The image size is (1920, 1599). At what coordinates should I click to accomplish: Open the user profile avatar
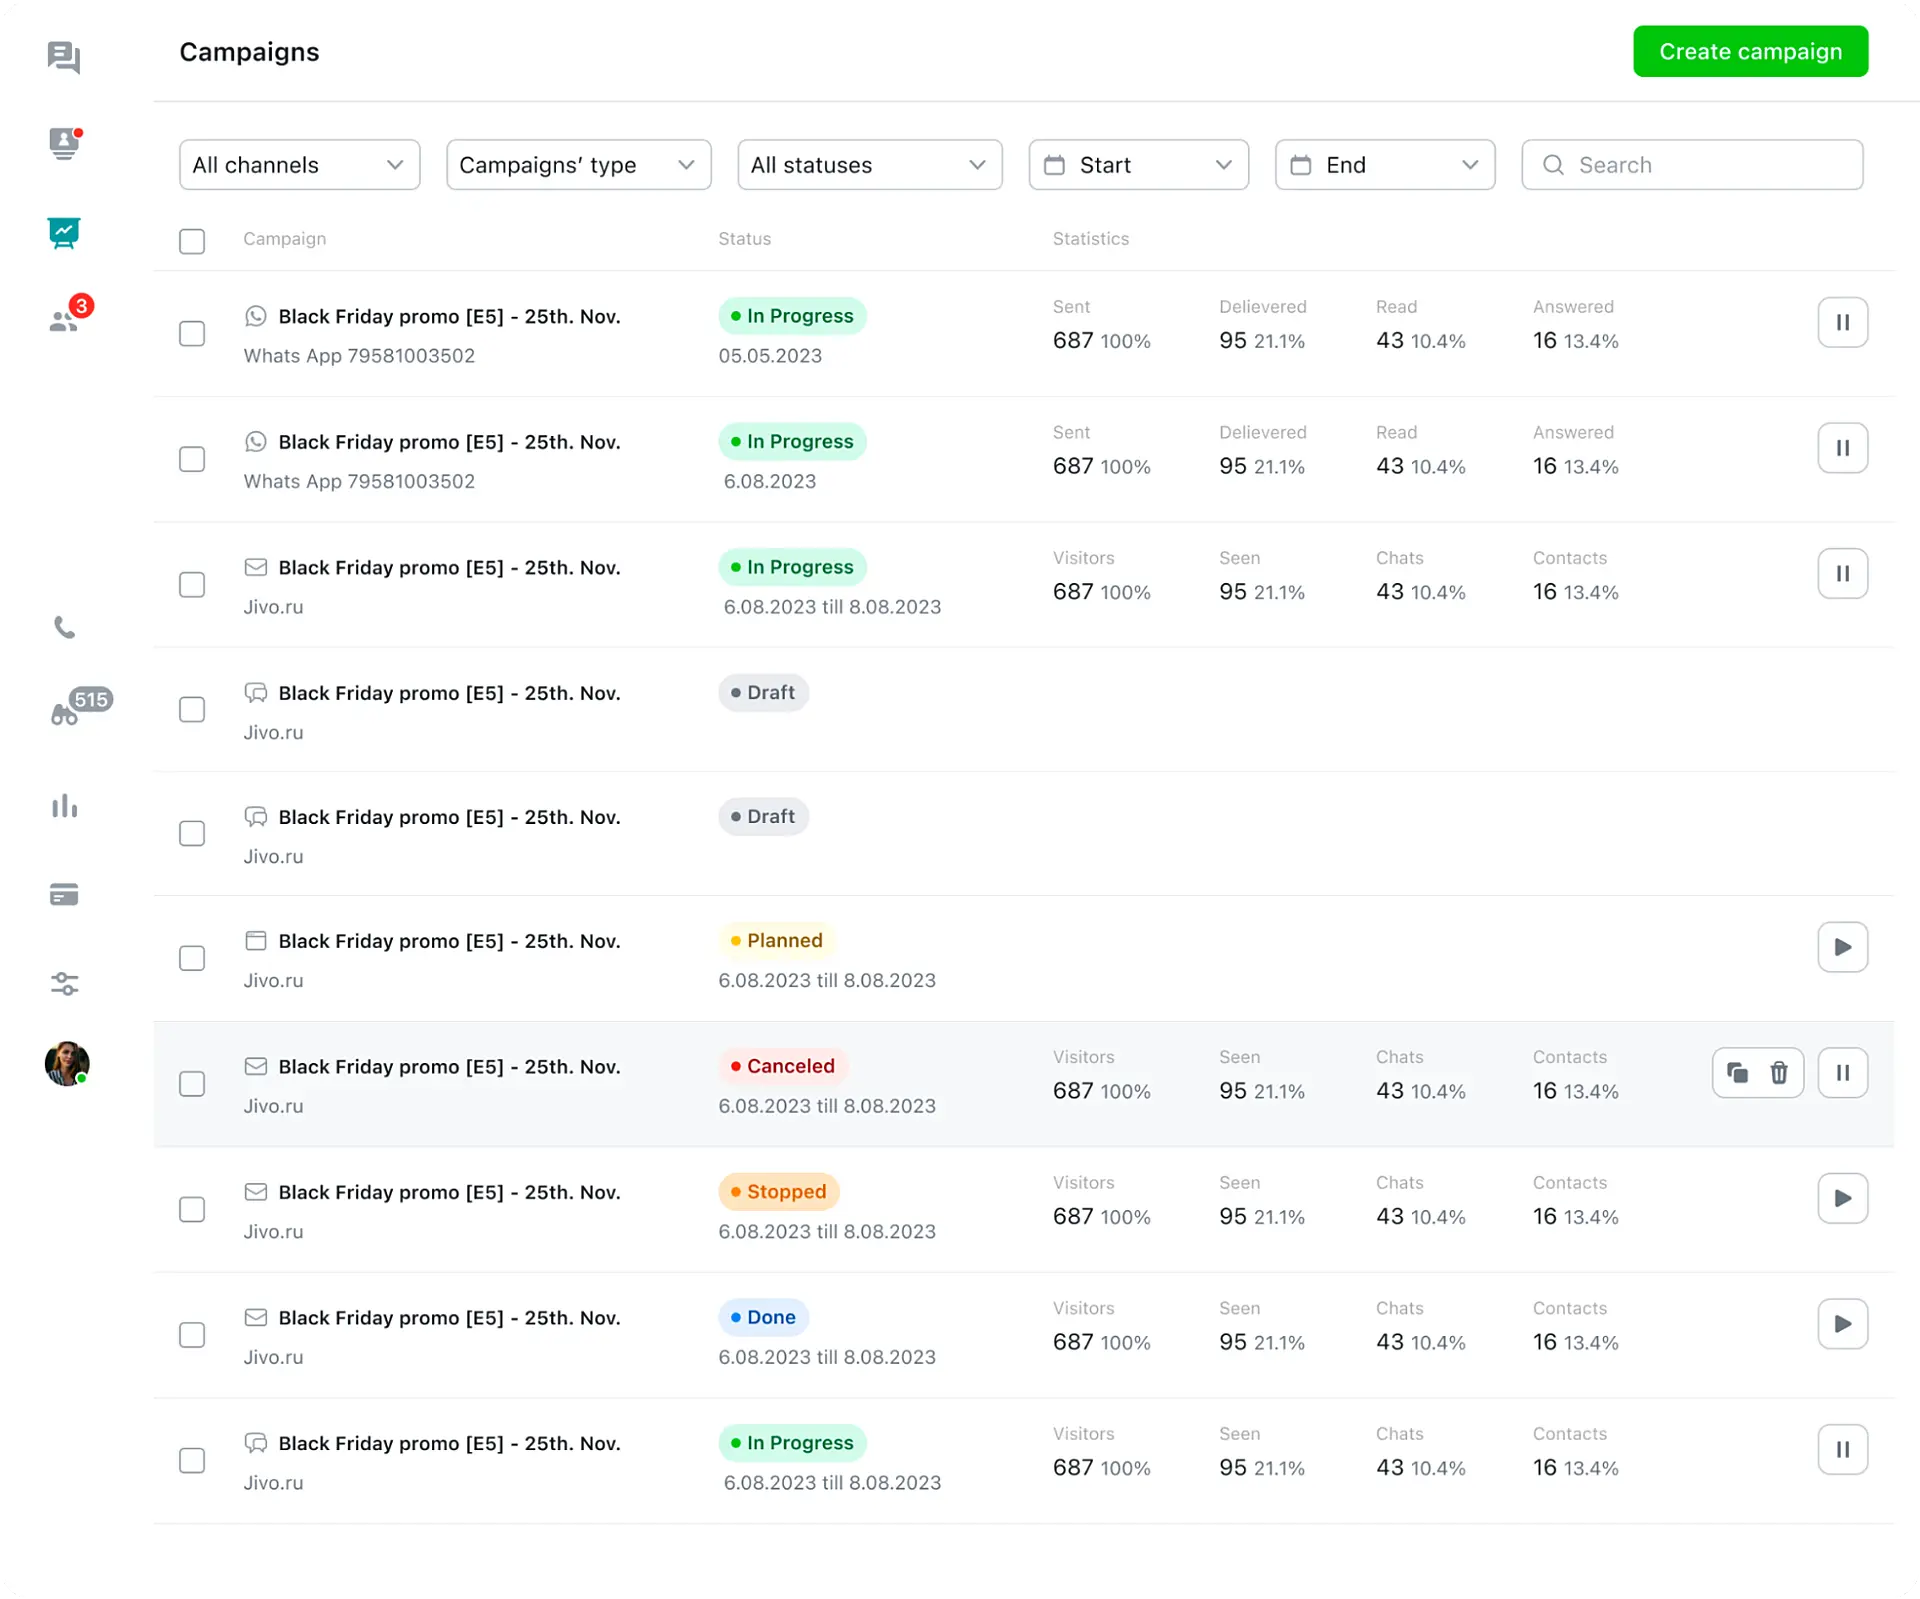point(67,1063)
